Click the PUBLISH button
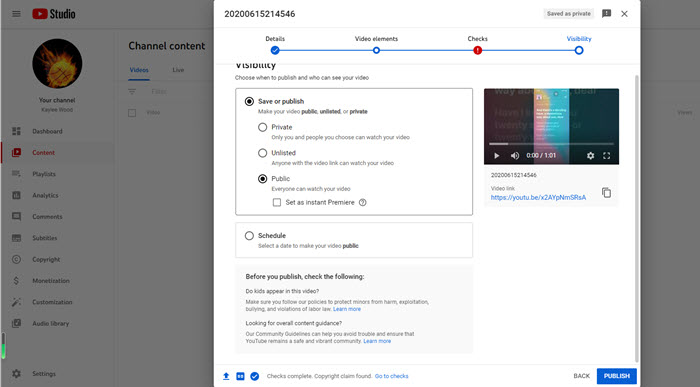The width and height of the screenshot is (700, 387). click(x=617, y=376)
